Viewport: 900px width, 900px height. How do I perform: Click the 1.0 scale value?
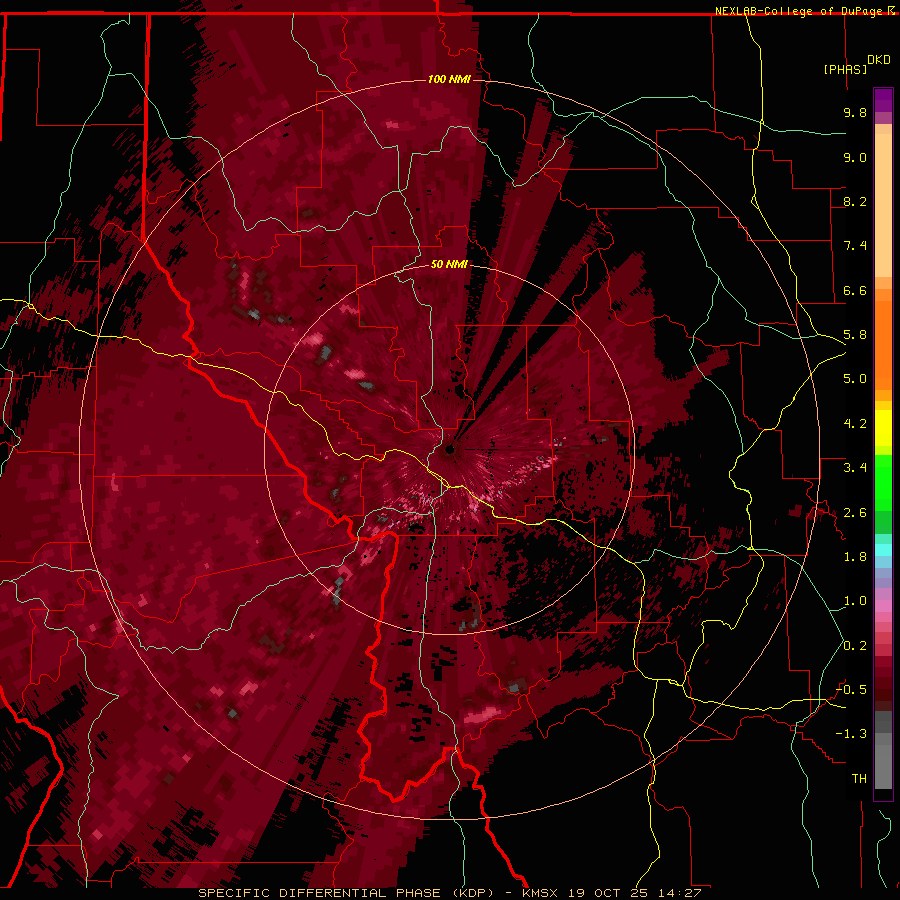[855, 601]
